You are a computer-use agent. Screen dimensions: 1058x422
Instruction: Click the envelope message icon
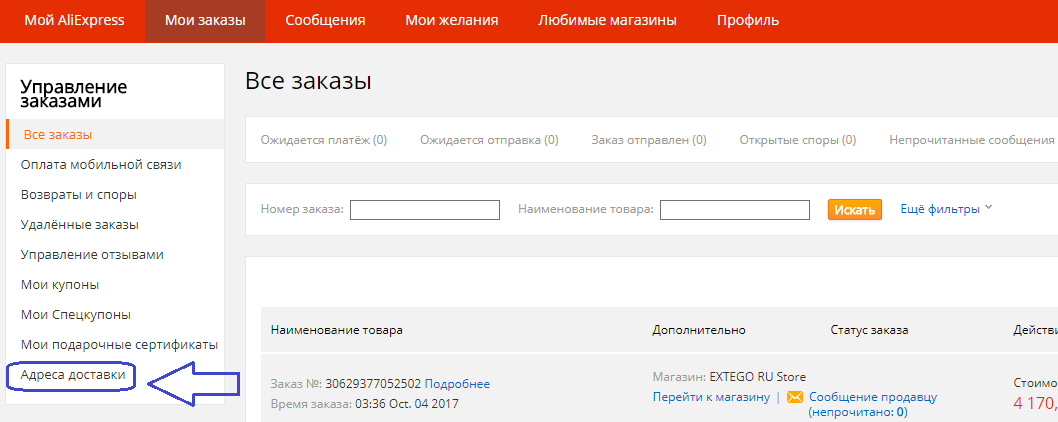pyautogui.click(x=795, y=397)
